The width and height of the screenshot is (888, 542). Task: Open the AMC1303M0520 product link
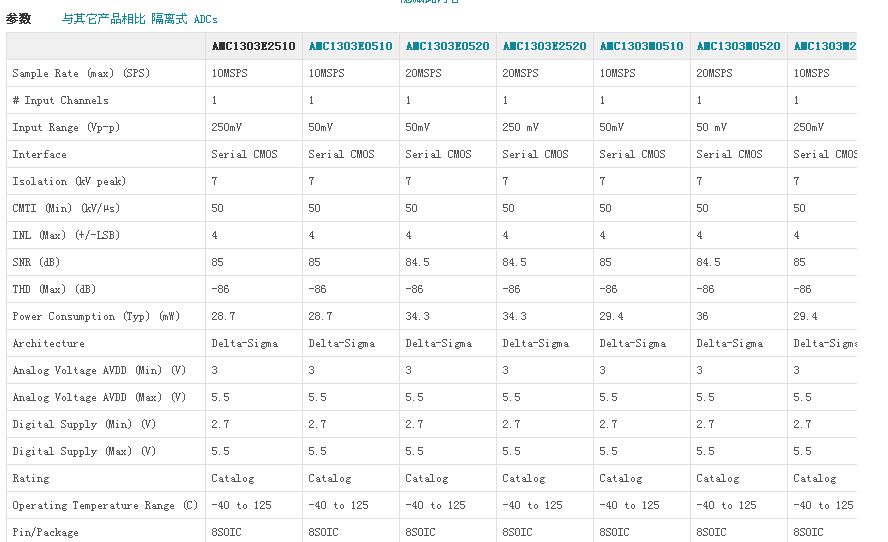(x=737, y=46)
